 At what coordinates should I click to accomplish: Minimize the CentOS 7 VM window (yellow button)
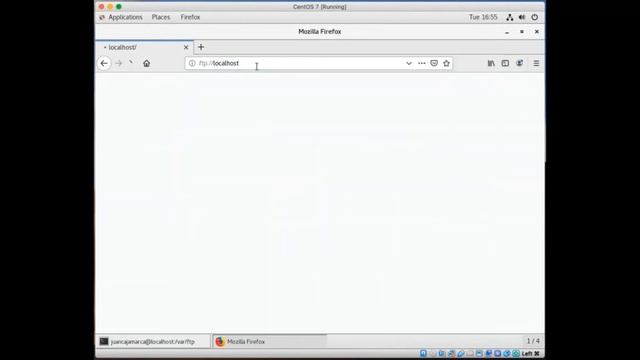110,7
